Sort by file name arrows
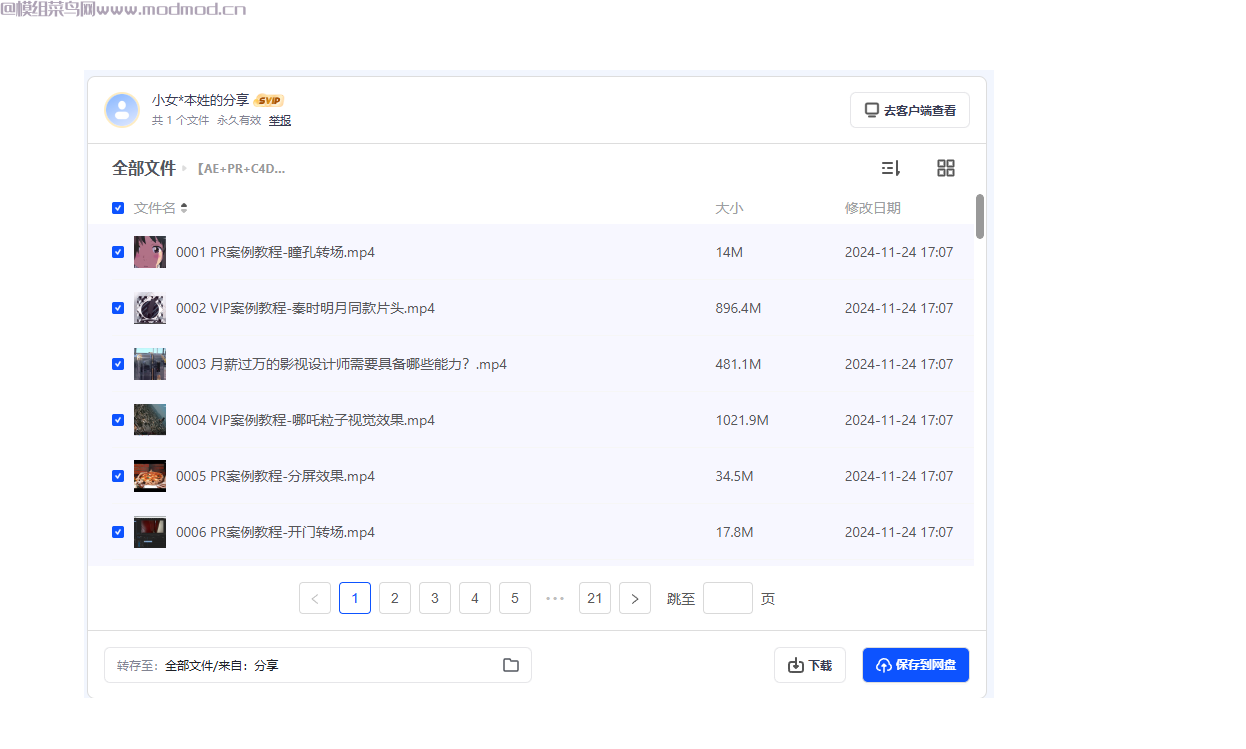The height and width of the screenshot is (749, 1246). coord(184,208)
